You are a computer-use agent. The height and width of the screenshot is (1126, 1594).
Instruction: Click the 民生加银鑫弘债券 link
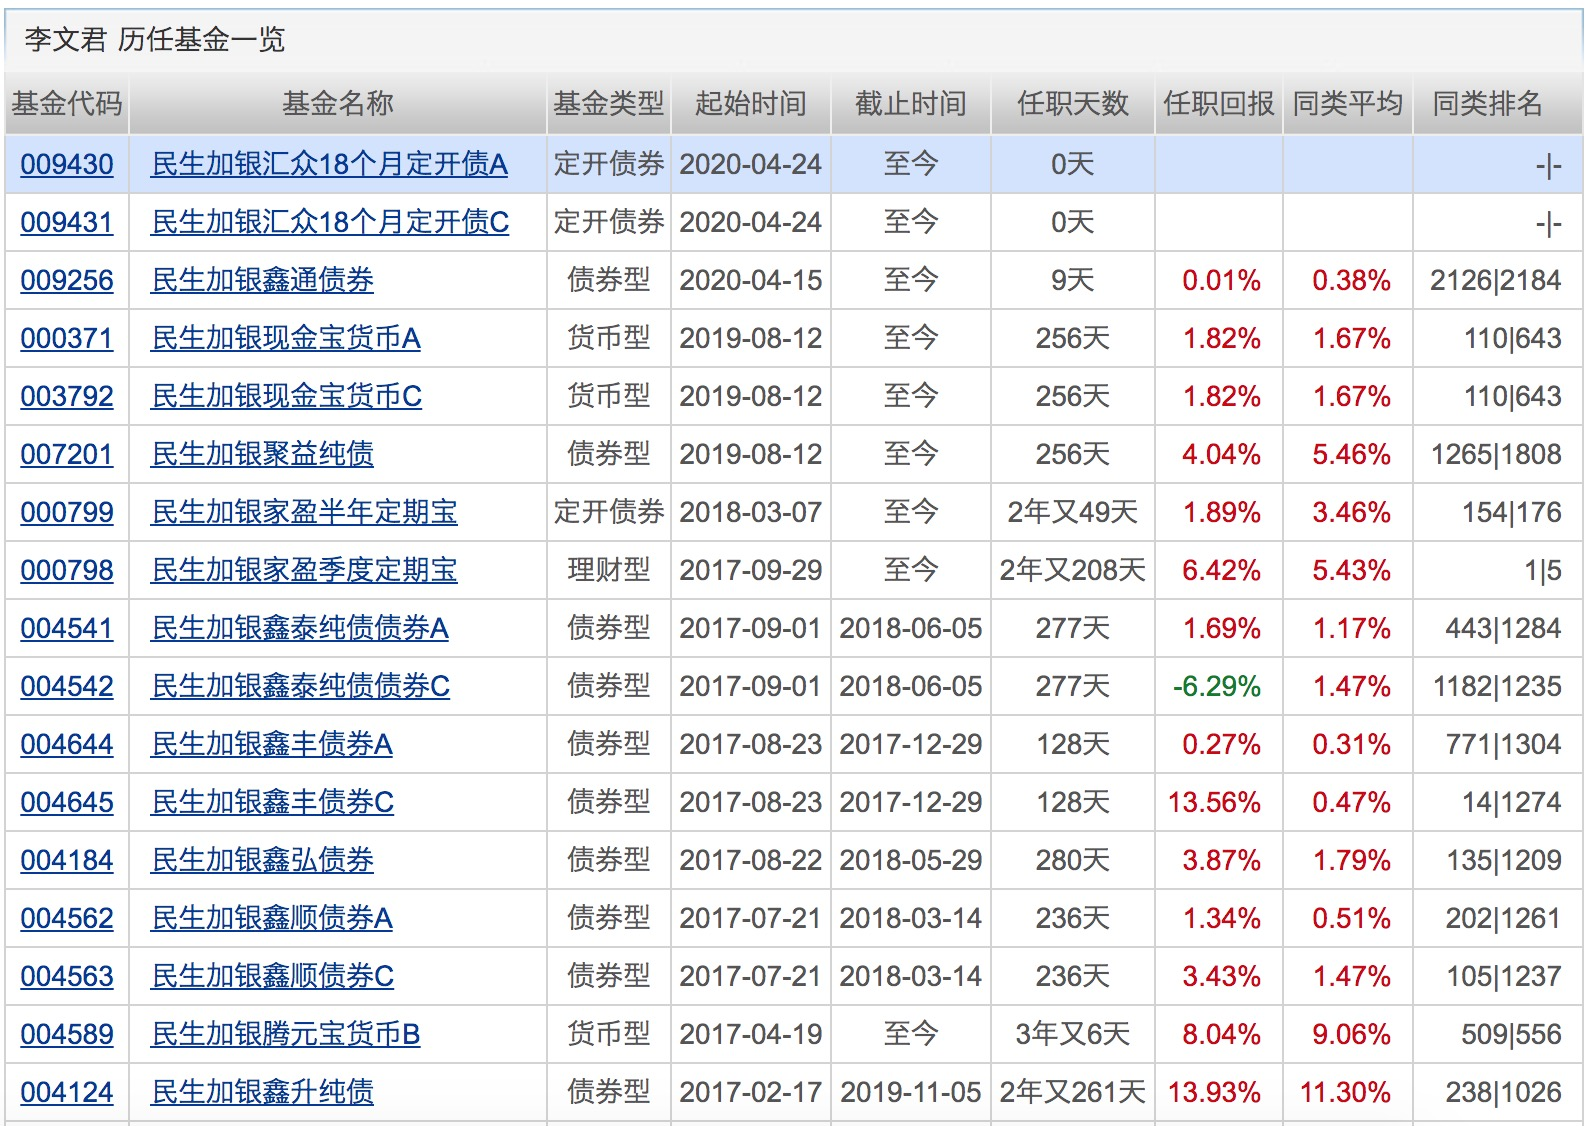(263, 860)
